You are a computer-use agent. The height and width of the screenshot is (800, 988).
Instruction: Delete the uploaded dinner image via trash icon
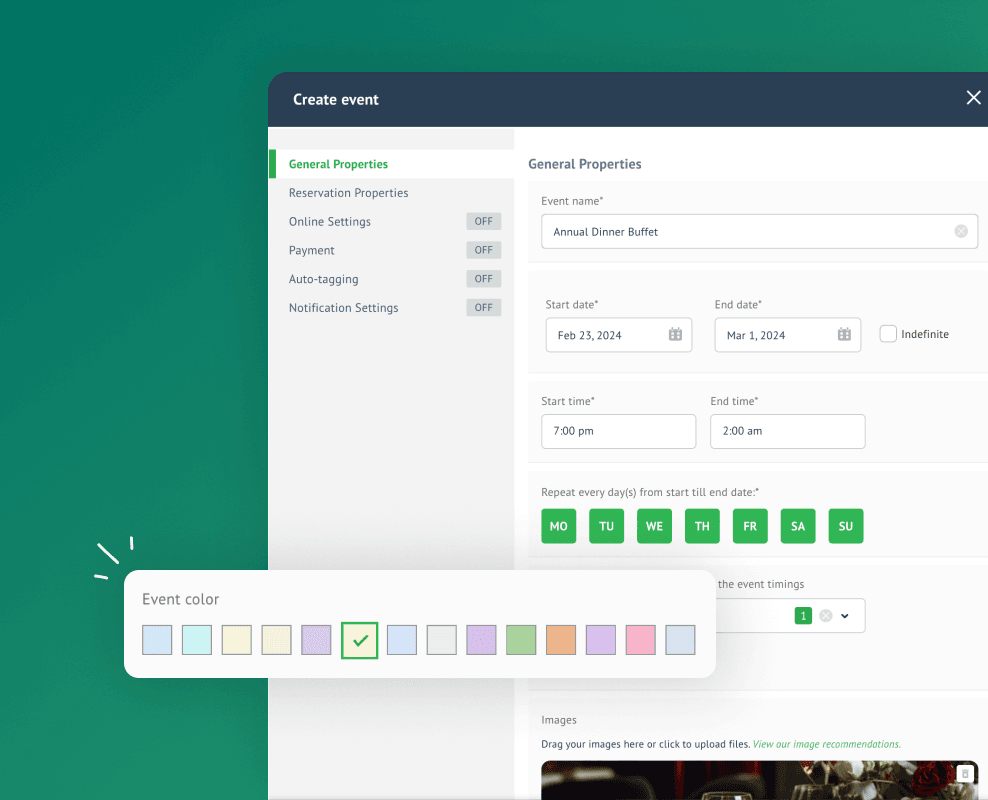pyautogui.click(x=964, y=773)
